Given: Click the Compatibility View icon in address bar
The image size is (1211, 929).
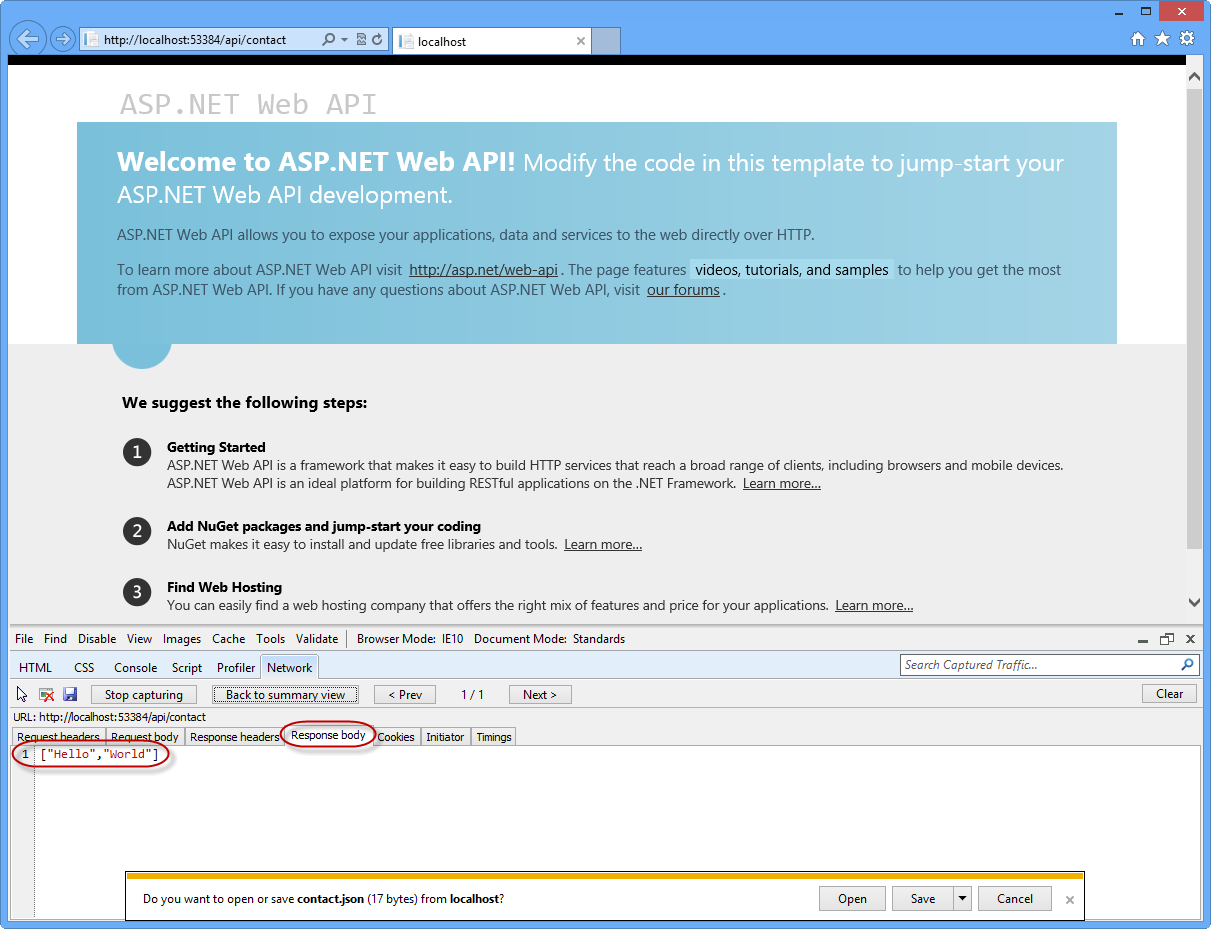Looking at the screenshot, I should click(361, 39).
